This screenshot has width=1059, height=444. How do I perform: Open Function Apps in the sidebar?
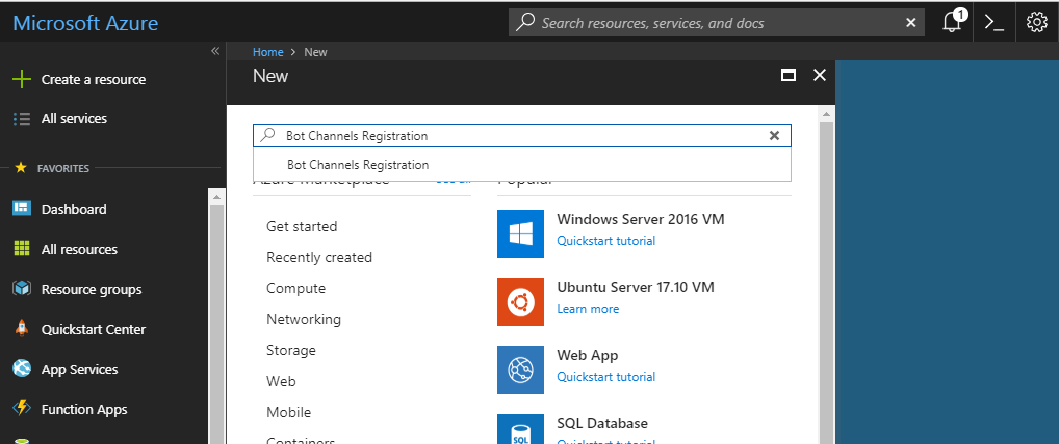[84, 409]
